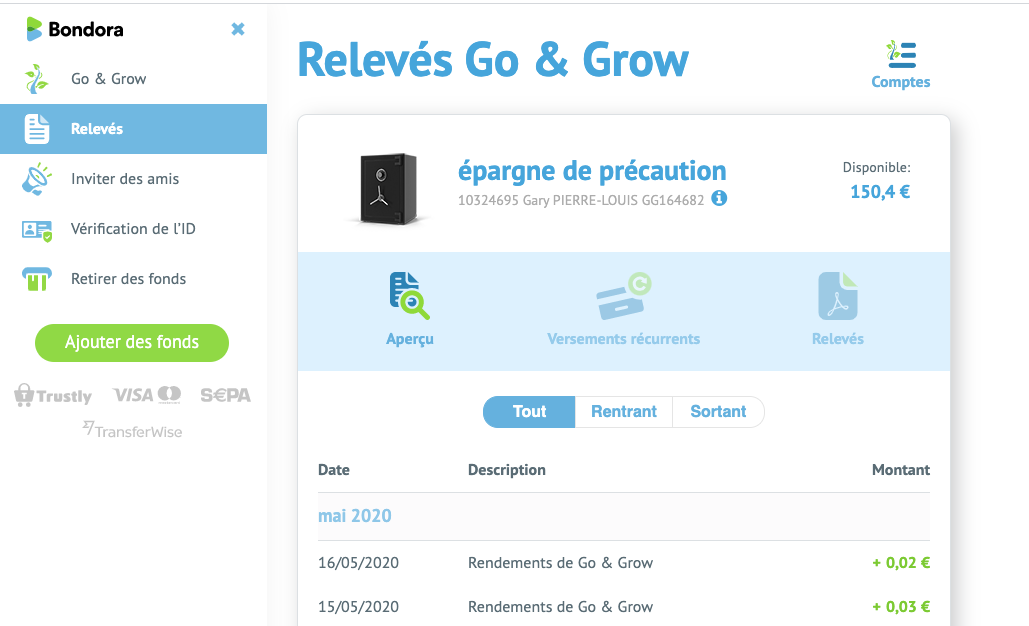Viewport: 1029px width, 626px height.
Task: Select the Sortant filter
Action: pos(718,412)
